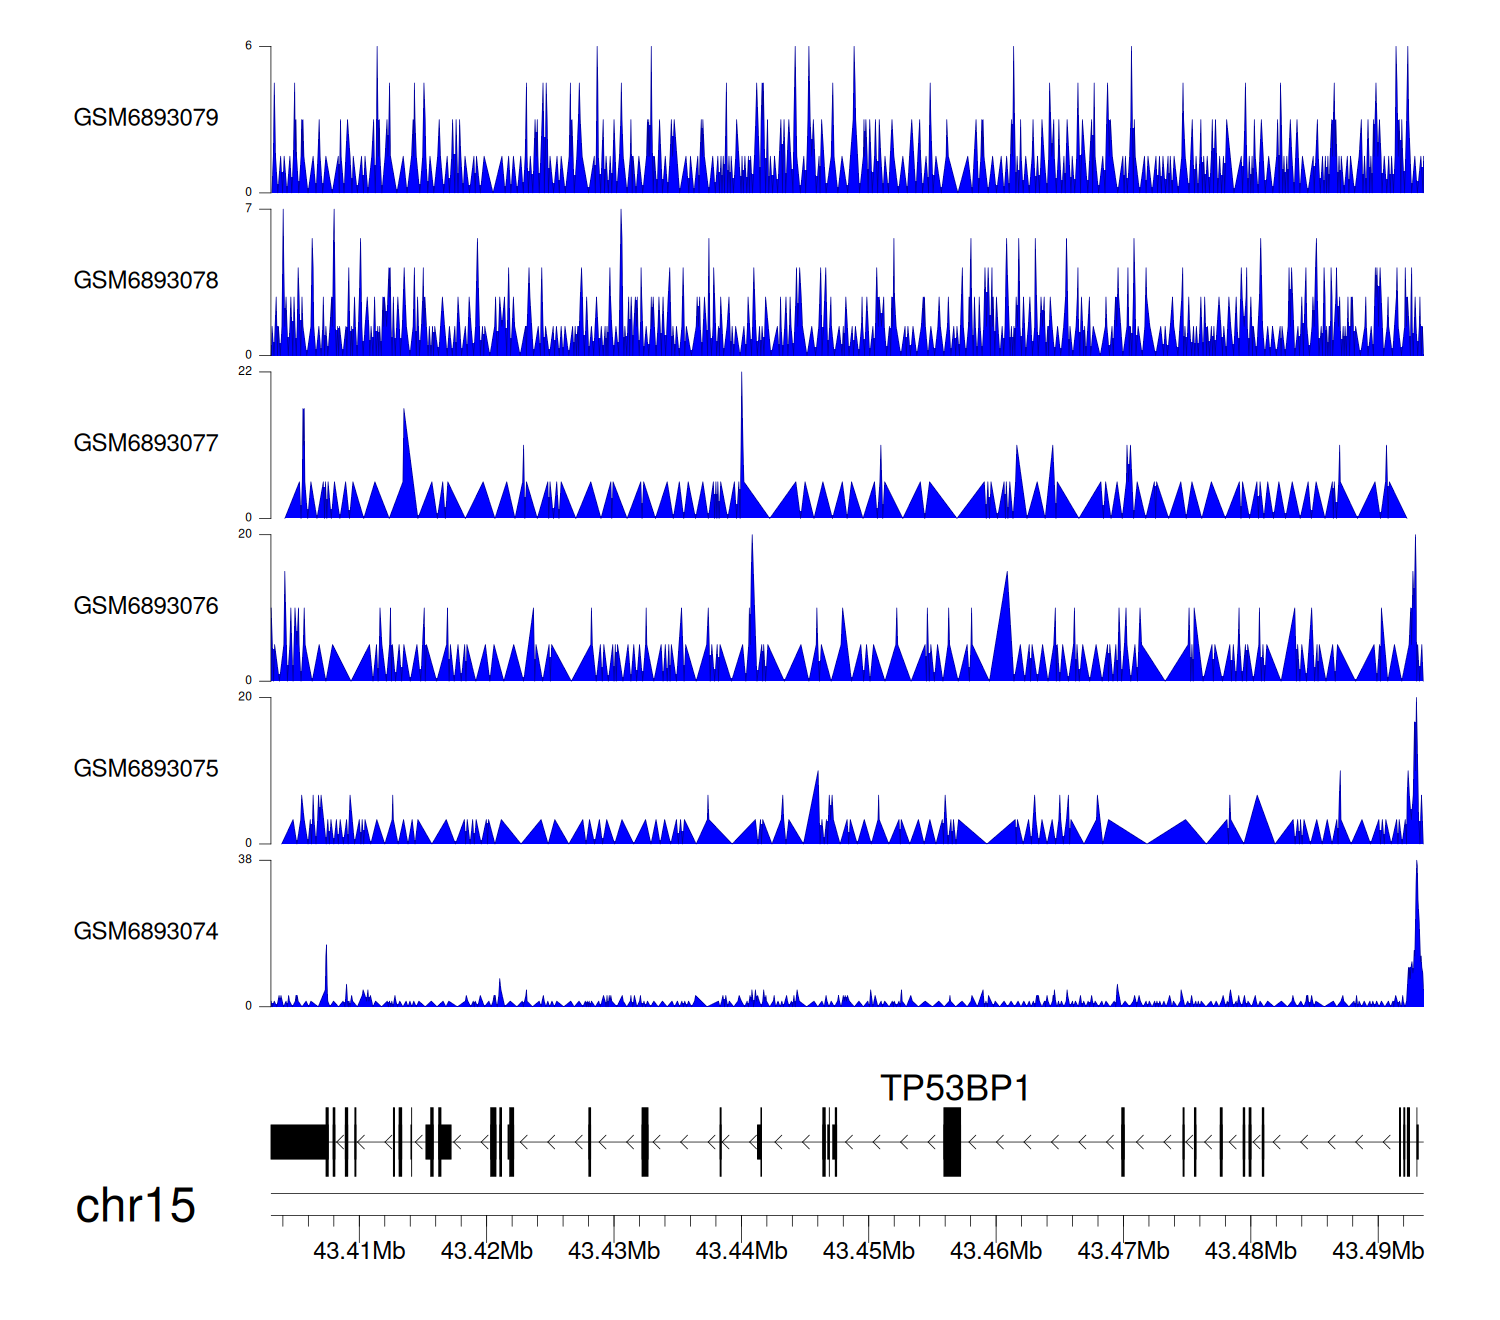This screenshot has height=1320, width=1500.
Task: Click the 43.47Mb position label
Action: 1123,1251
